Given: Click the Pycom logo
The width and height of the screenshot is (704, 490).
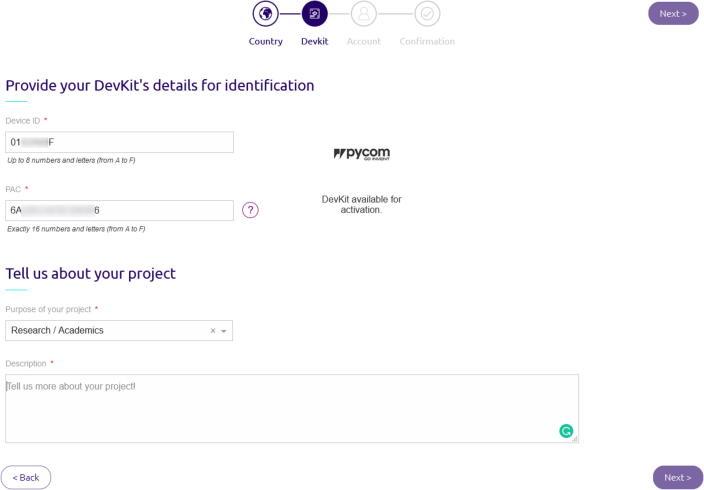Looking at the screenshot, I should pyautogui.click(x=361, y=154).
